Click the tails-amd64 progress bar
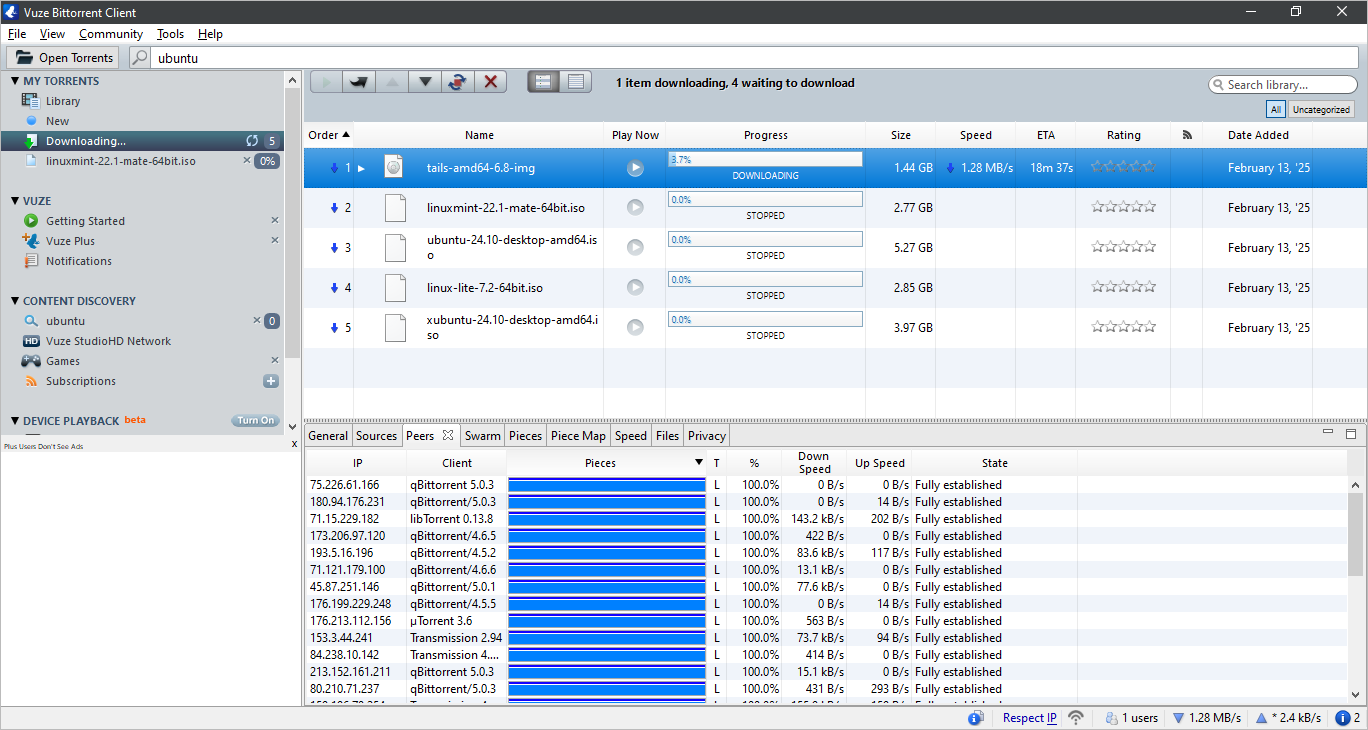This screenshot has height=730, width=1368. [x=765, y=160]
